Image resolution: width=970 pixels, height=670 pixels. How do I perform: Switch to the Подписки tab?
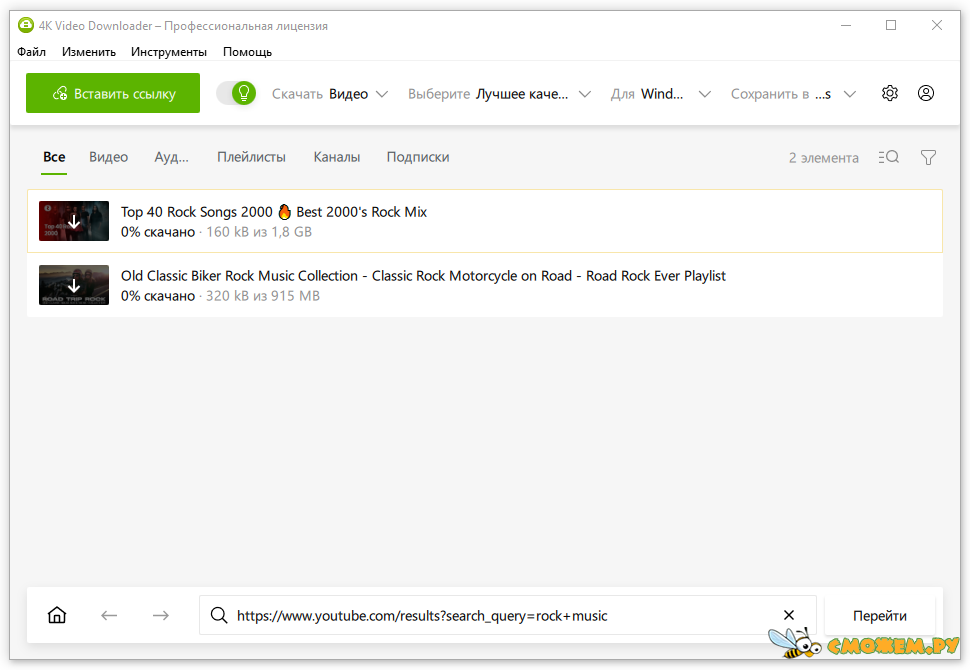[418, 157]
